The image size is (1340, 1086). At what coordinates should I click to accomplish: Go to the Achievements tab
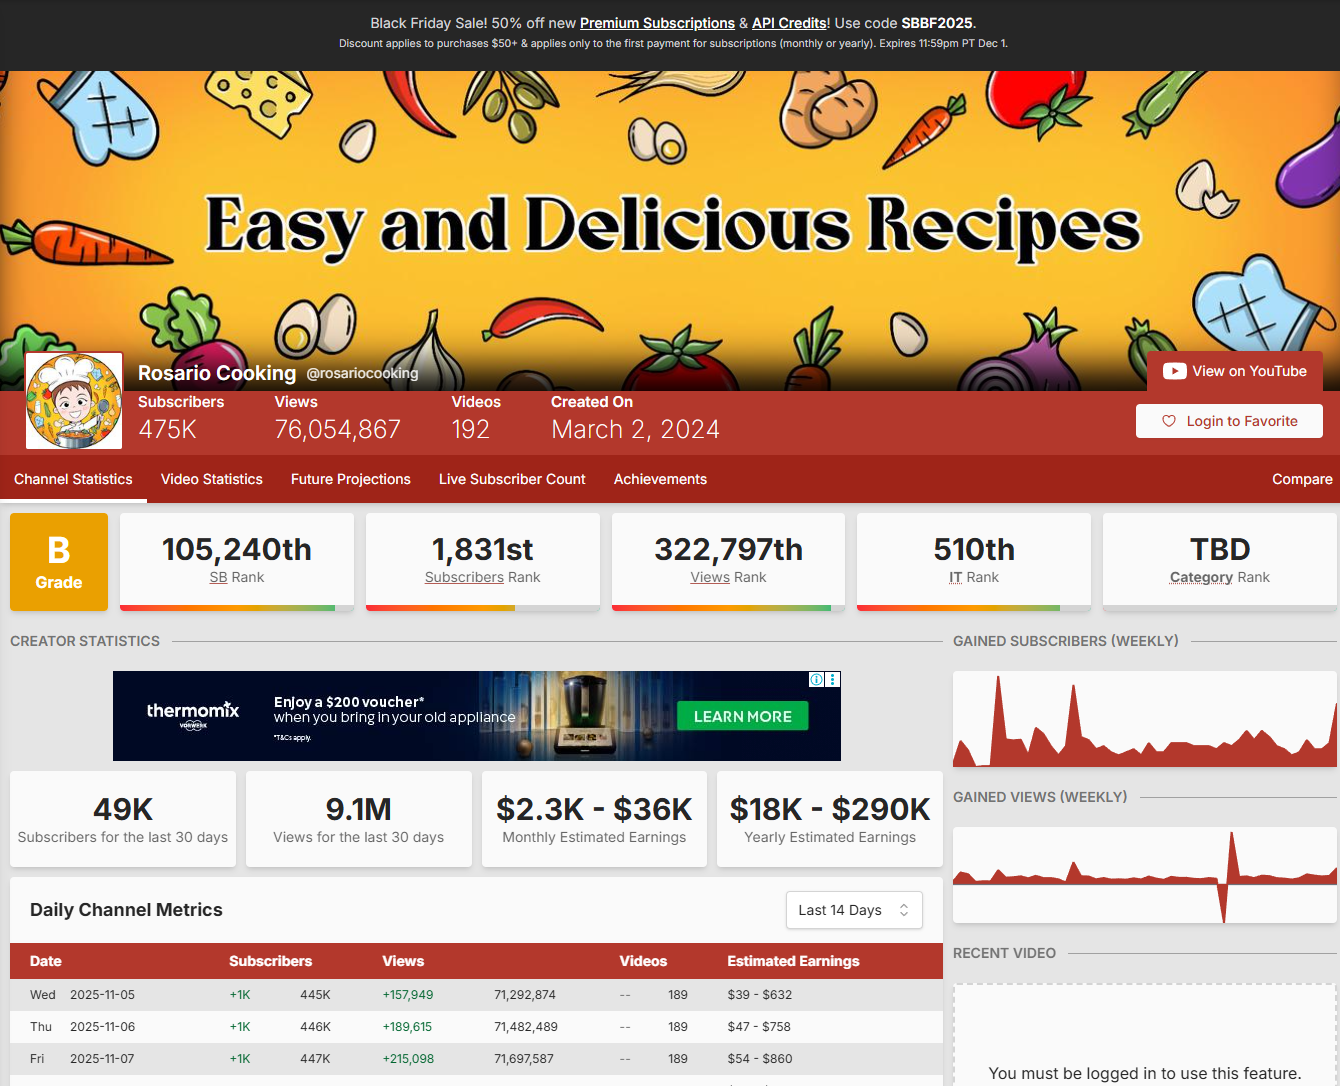pos(660,479)
